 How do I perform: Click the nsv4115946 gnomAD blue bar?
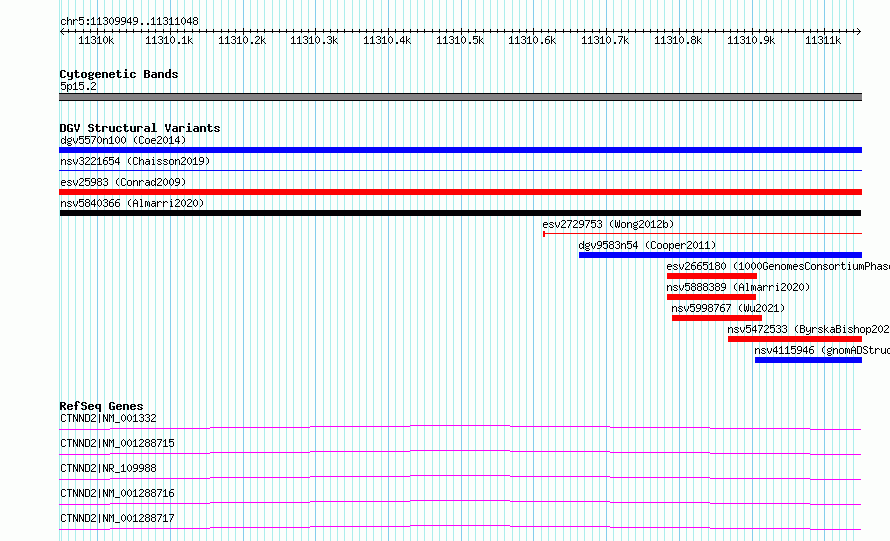tap(808, 360)
